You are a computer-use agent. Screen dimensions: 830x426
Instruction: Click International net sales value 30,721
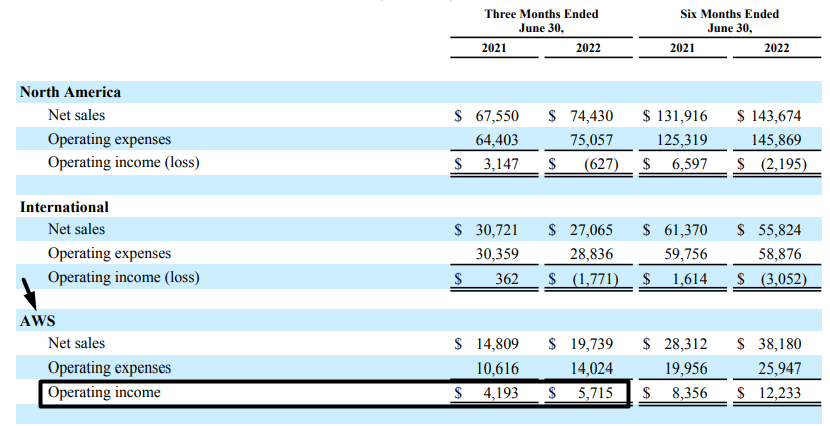(498, 231)
